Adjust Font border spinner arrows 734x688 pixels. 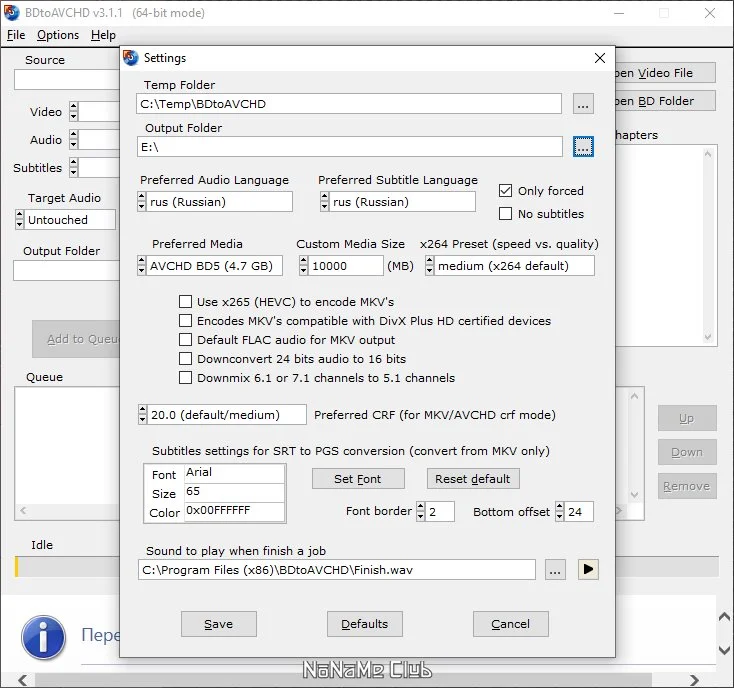(421, 511)
